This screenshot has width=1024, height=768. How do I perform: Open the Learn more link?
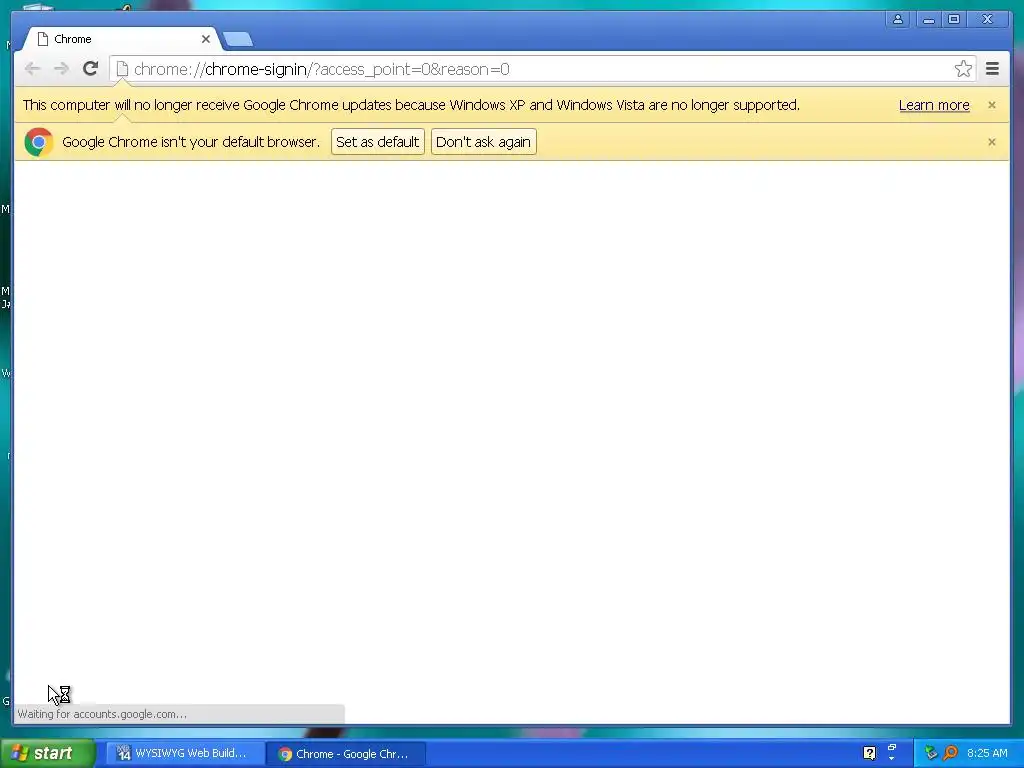click(934, 105)
